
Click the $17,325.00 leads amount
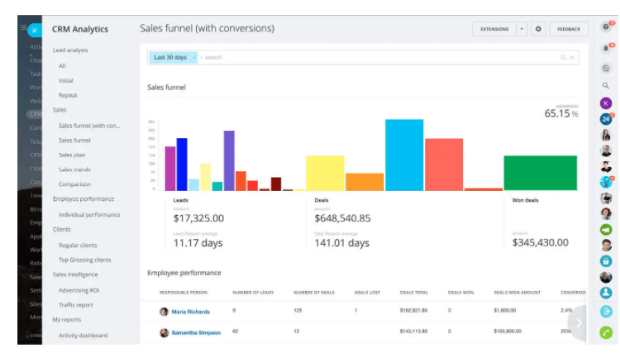(x=198, y=218)
